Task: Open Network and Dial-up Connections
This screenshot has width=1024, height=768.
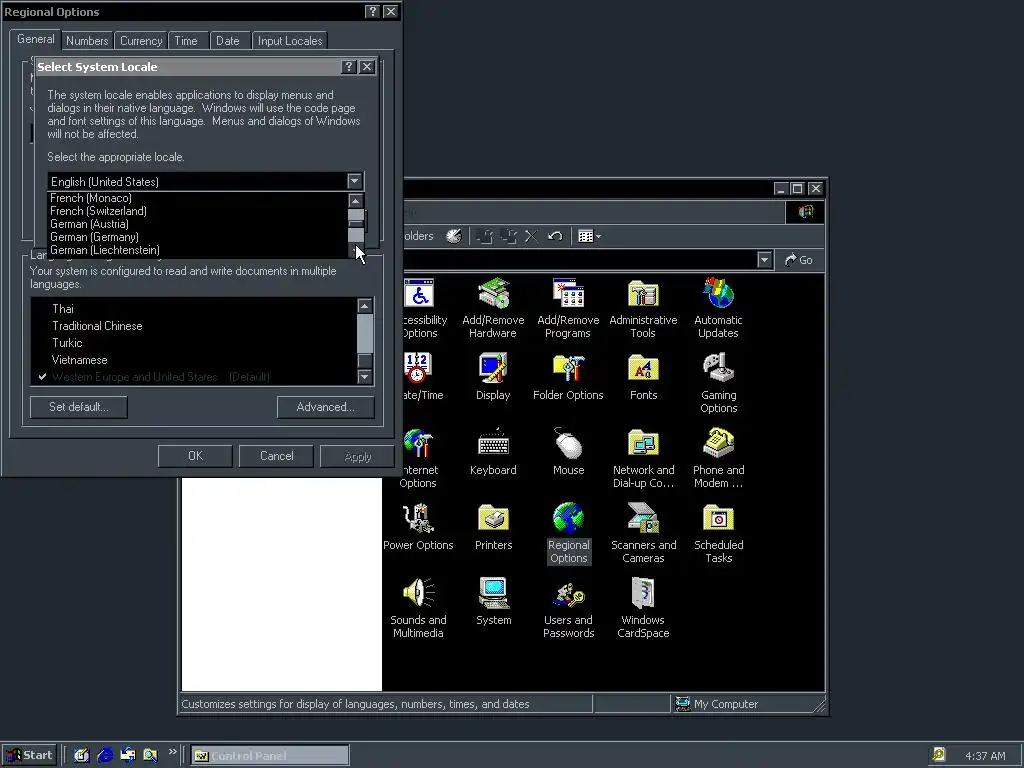Action: [643, 458]
